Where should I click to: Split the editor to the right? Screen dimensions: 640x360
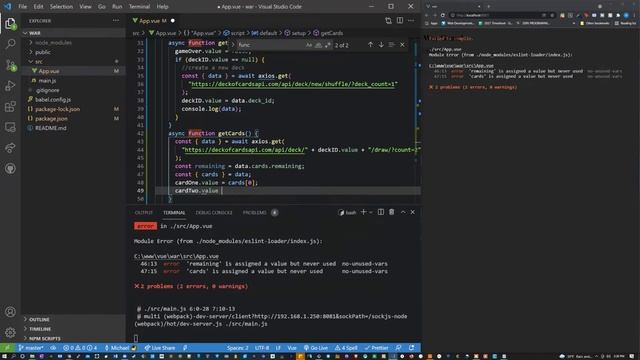point(400,20)
